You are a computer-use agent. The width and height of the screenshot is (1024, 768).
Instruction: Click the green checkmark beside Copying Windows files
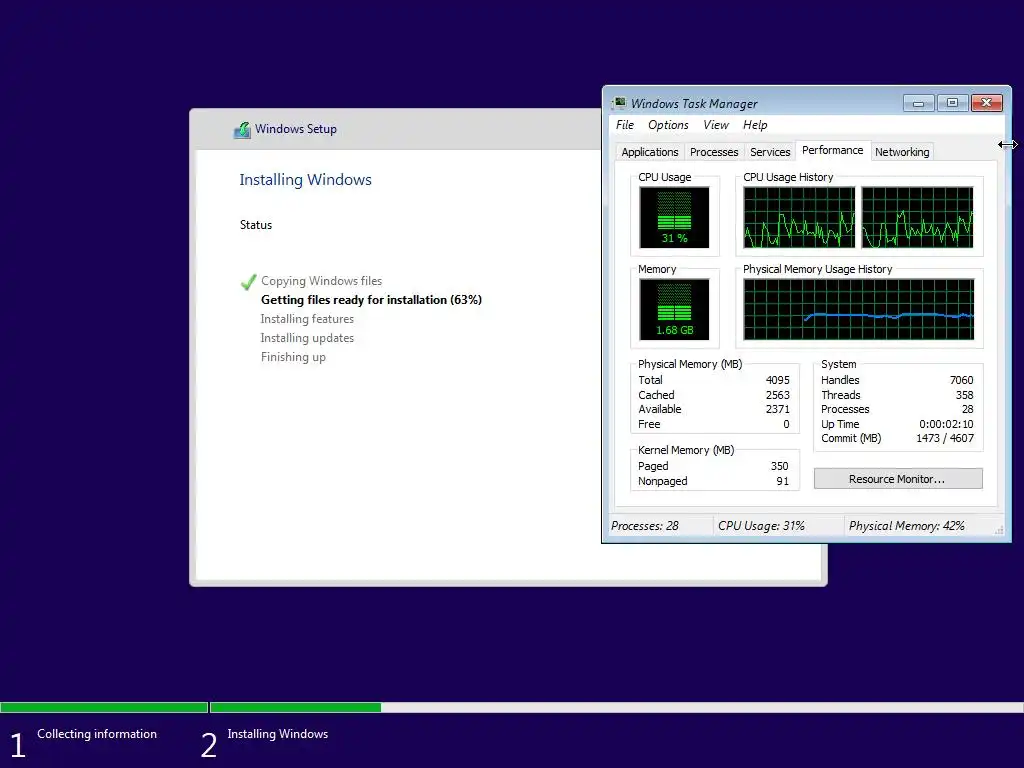(x=248, y=281)
